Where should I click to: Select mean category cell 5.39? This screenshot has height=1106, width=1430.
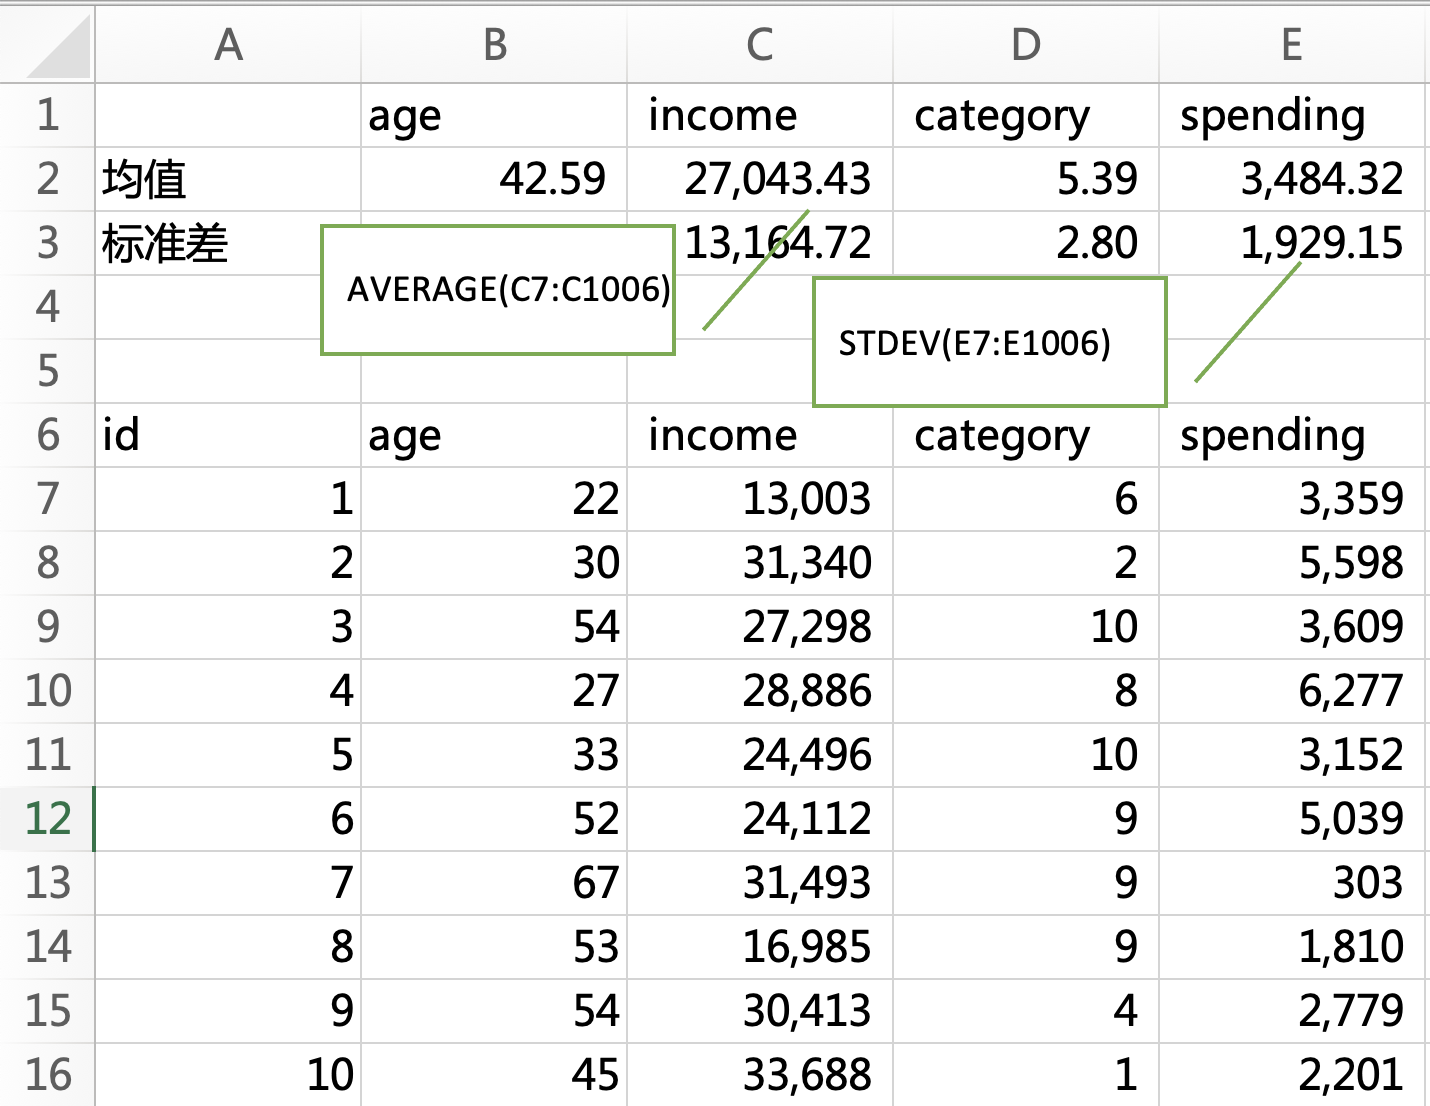click(x=1026, y=179)
